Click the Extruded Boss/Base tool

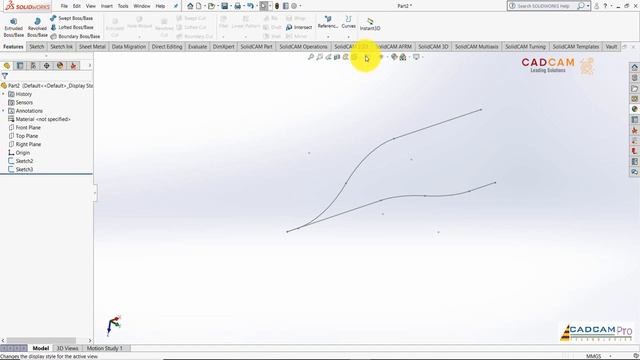pos(13,27)
